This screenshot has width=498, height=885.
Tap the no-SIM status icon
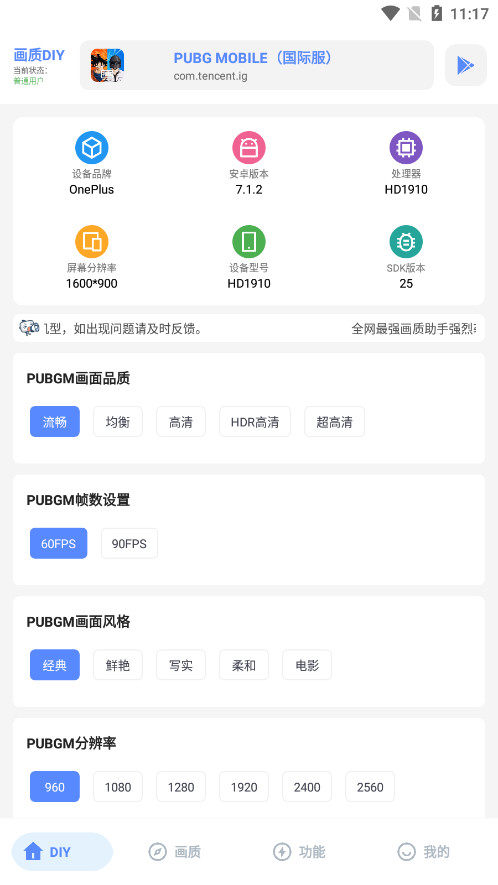(414, 13)
